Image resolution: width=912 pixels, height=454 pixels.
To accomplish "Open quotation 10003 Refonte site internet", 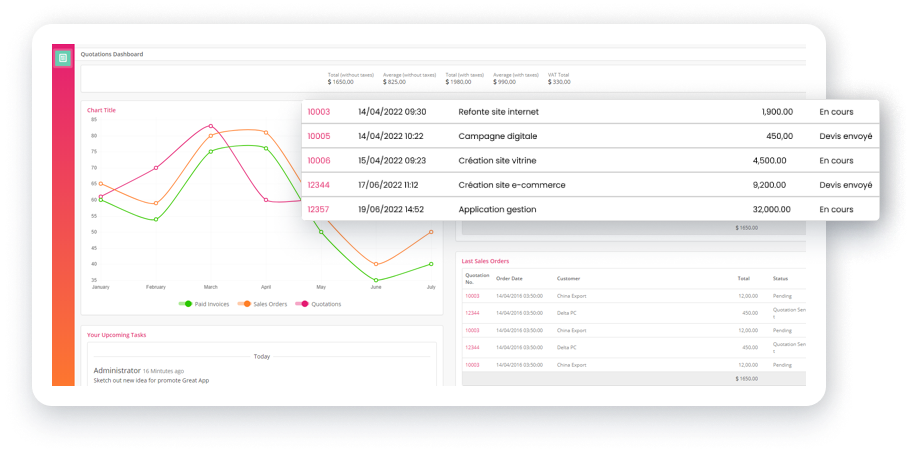I will pyautogui.click(x=318, y=112).
